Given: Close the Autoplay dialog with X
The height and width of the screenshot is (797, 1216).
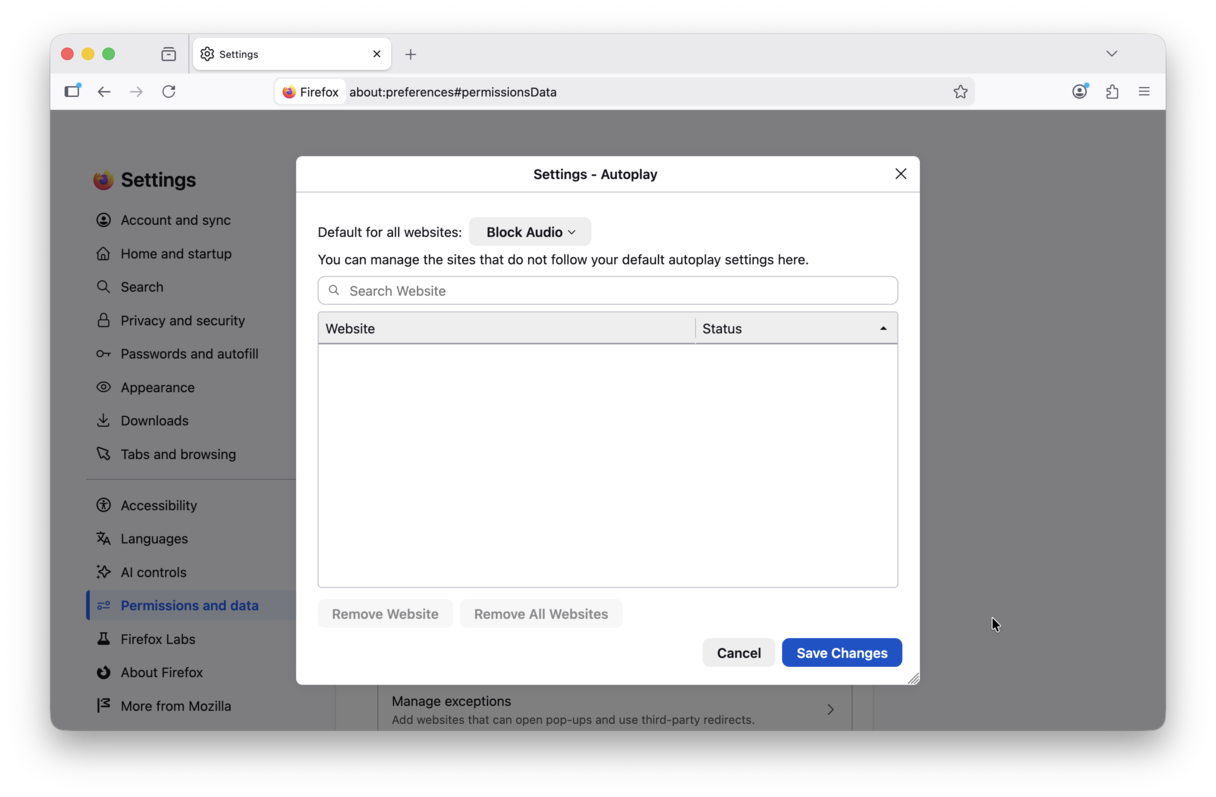Looking at the screenshot, I should click(x=900, y=174).
